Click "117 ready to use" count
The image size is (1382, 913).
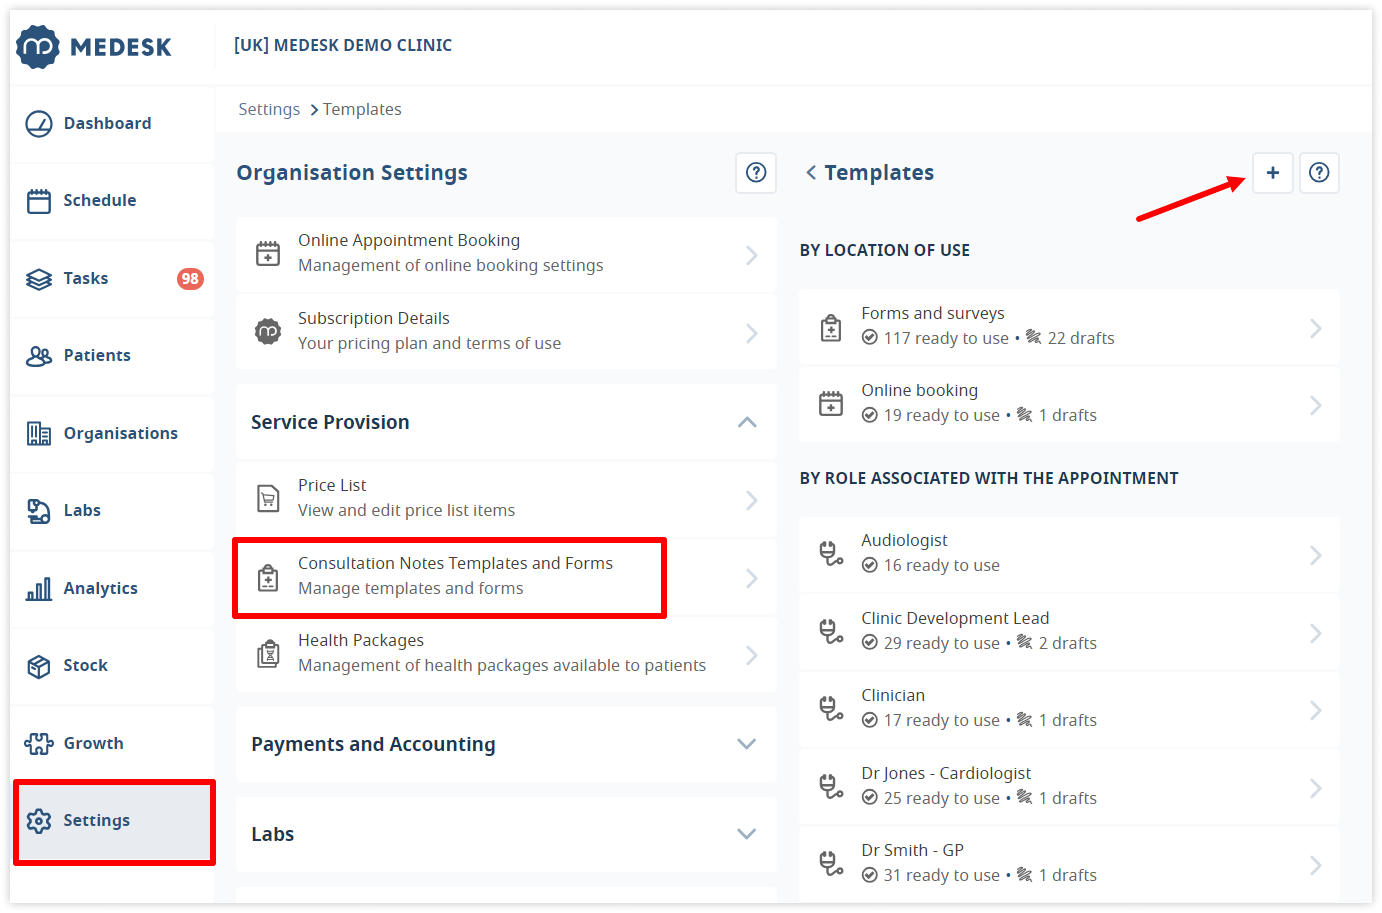pyautogui.click(x=946, y=339)
